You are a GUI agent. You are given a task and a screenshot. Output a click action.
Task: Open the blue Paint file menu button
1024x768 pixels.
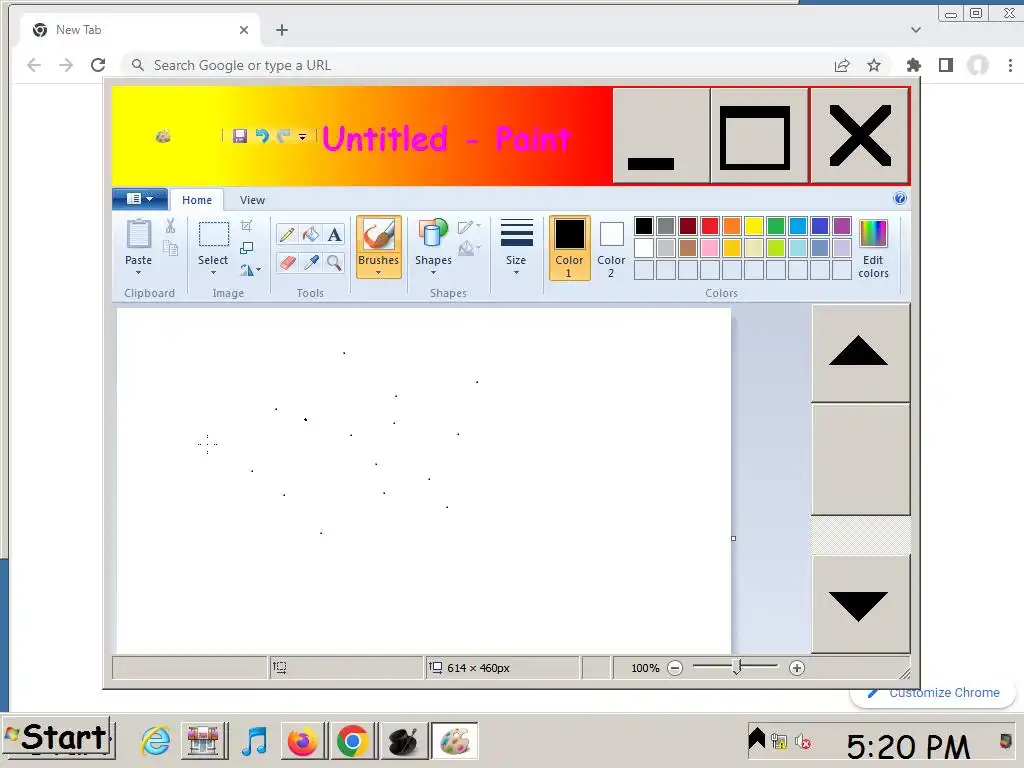click(x=140, y=199)
